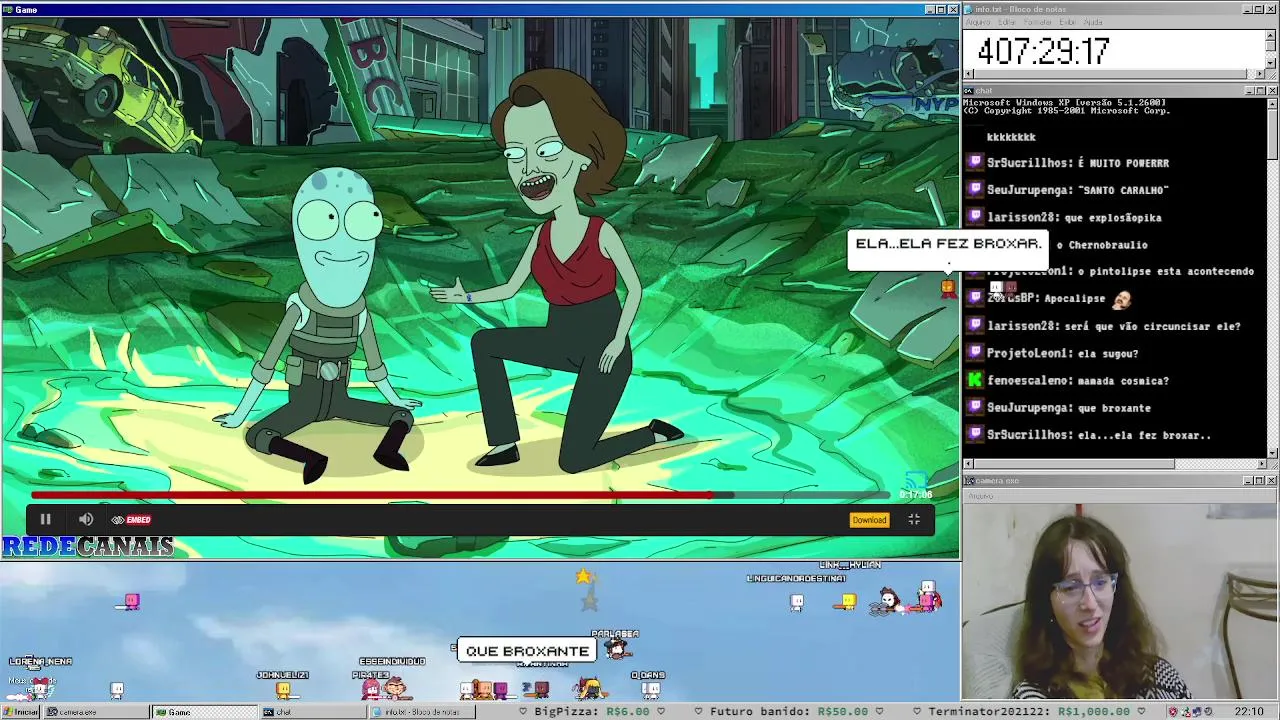
Task: Click notepad horizontal scrollbar left arrow
Action: pyautogui.click(x=968, y=74)
